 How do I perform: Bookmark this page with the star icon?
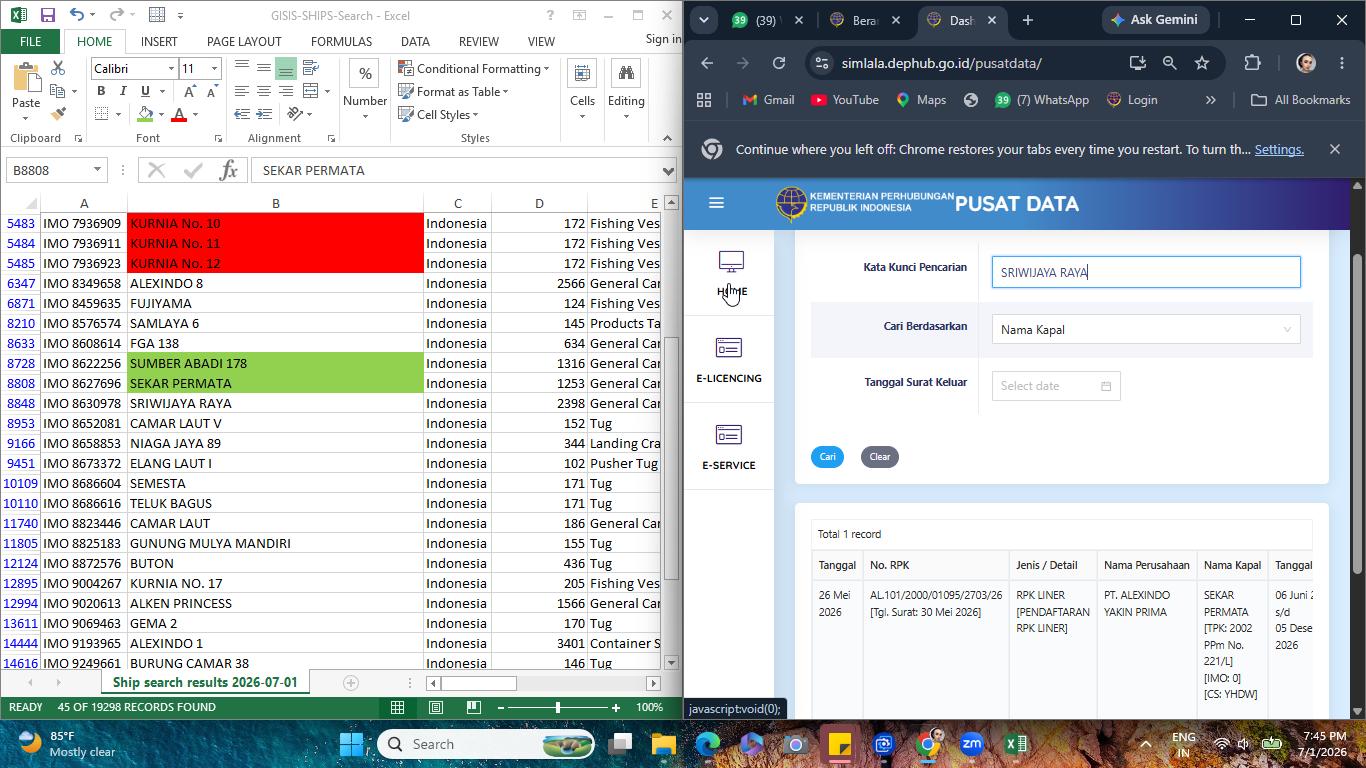click(x=1202, y=63)
